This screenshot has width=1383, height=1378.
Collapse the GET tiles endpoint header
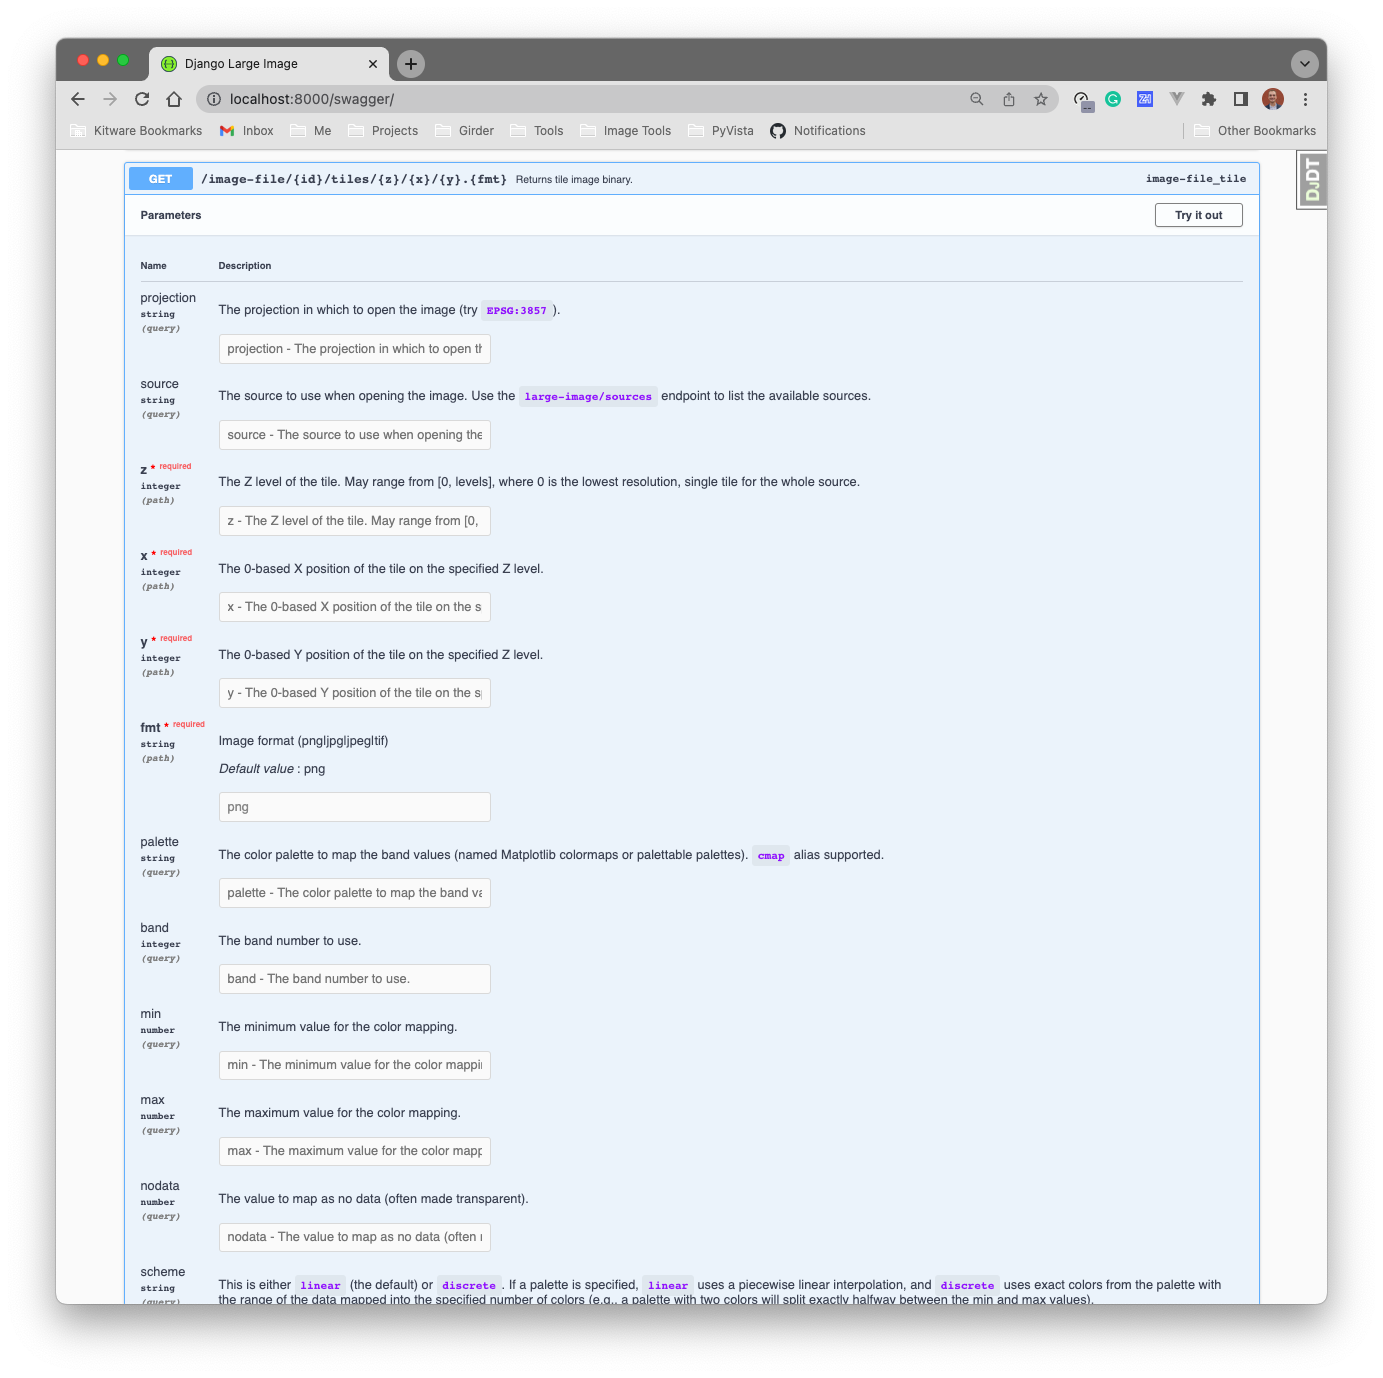692,179
